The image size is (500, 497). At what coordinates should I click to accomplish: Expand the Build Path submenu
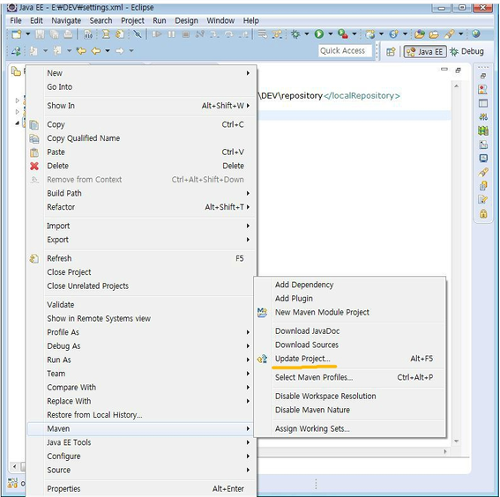pyautogui.click(x=248, y=193)
